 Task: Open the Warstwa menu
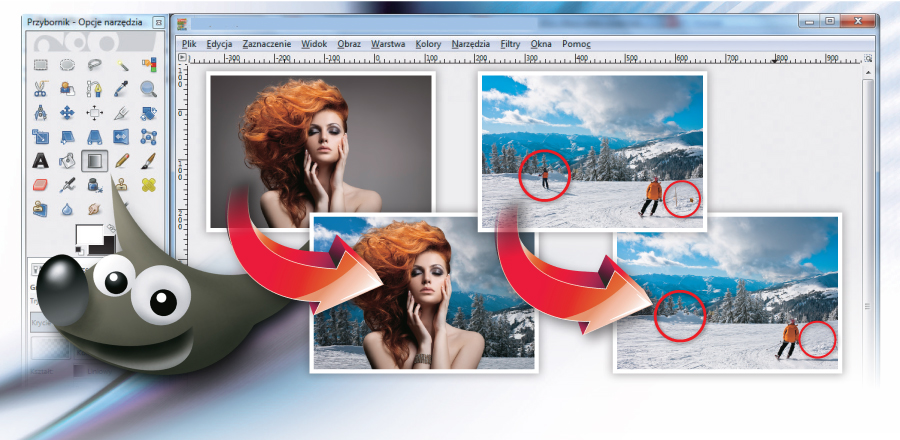tap(387, 44)
